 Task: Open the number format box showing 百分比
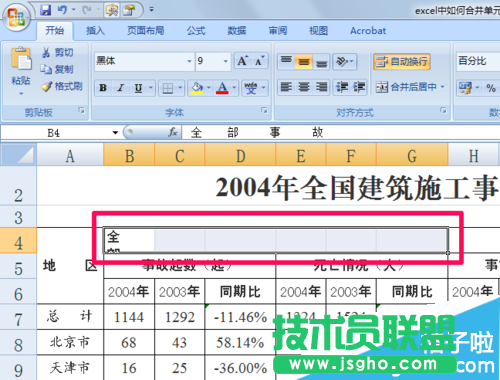pos(478,61)
